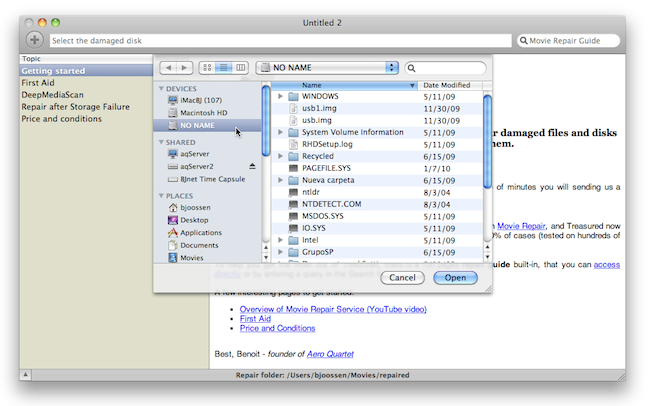This screenshot has width=650, height=406.
Task: Open Movies place icon
Action: coord(173,258)
